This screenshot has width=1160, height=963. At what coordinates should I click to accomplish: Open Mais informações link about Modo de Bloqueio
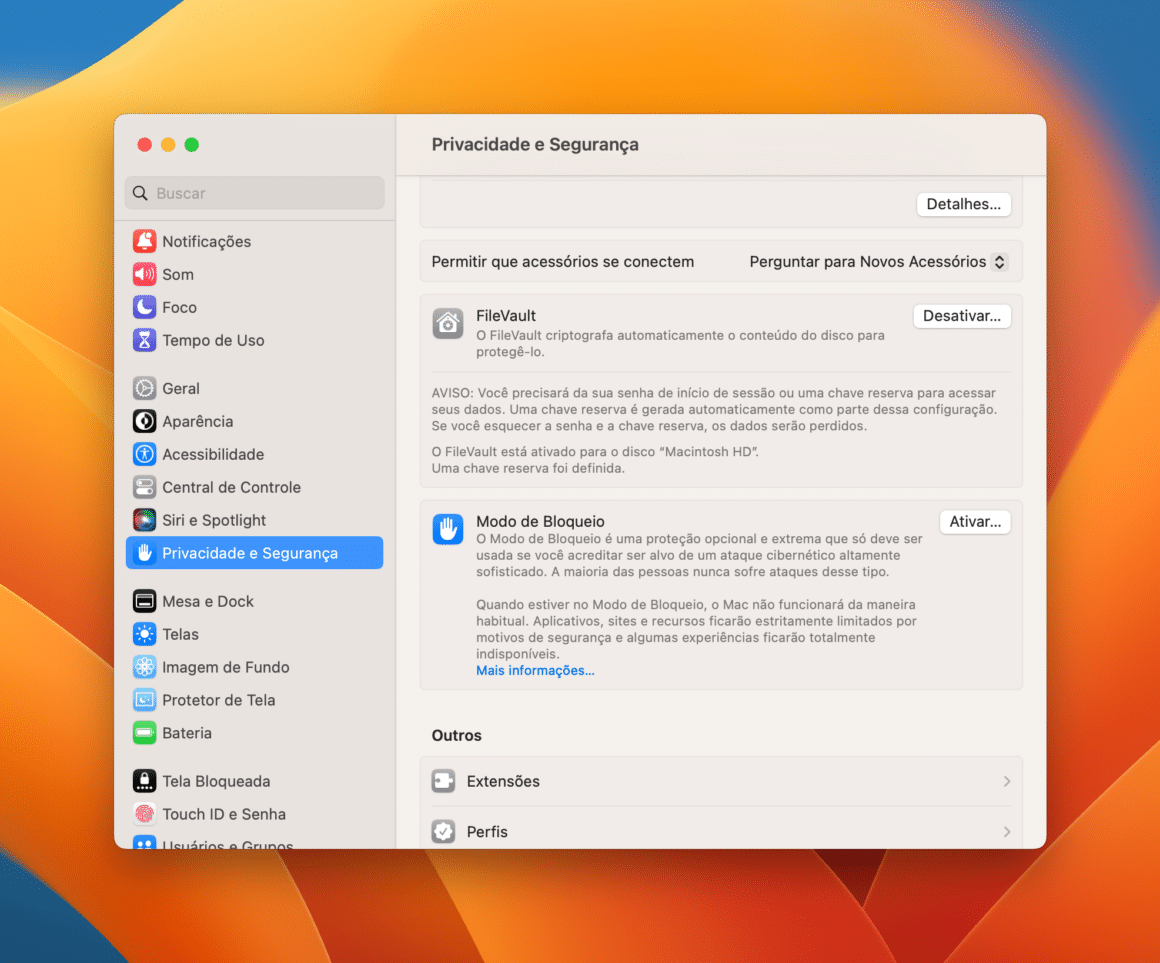coord(534,670)
